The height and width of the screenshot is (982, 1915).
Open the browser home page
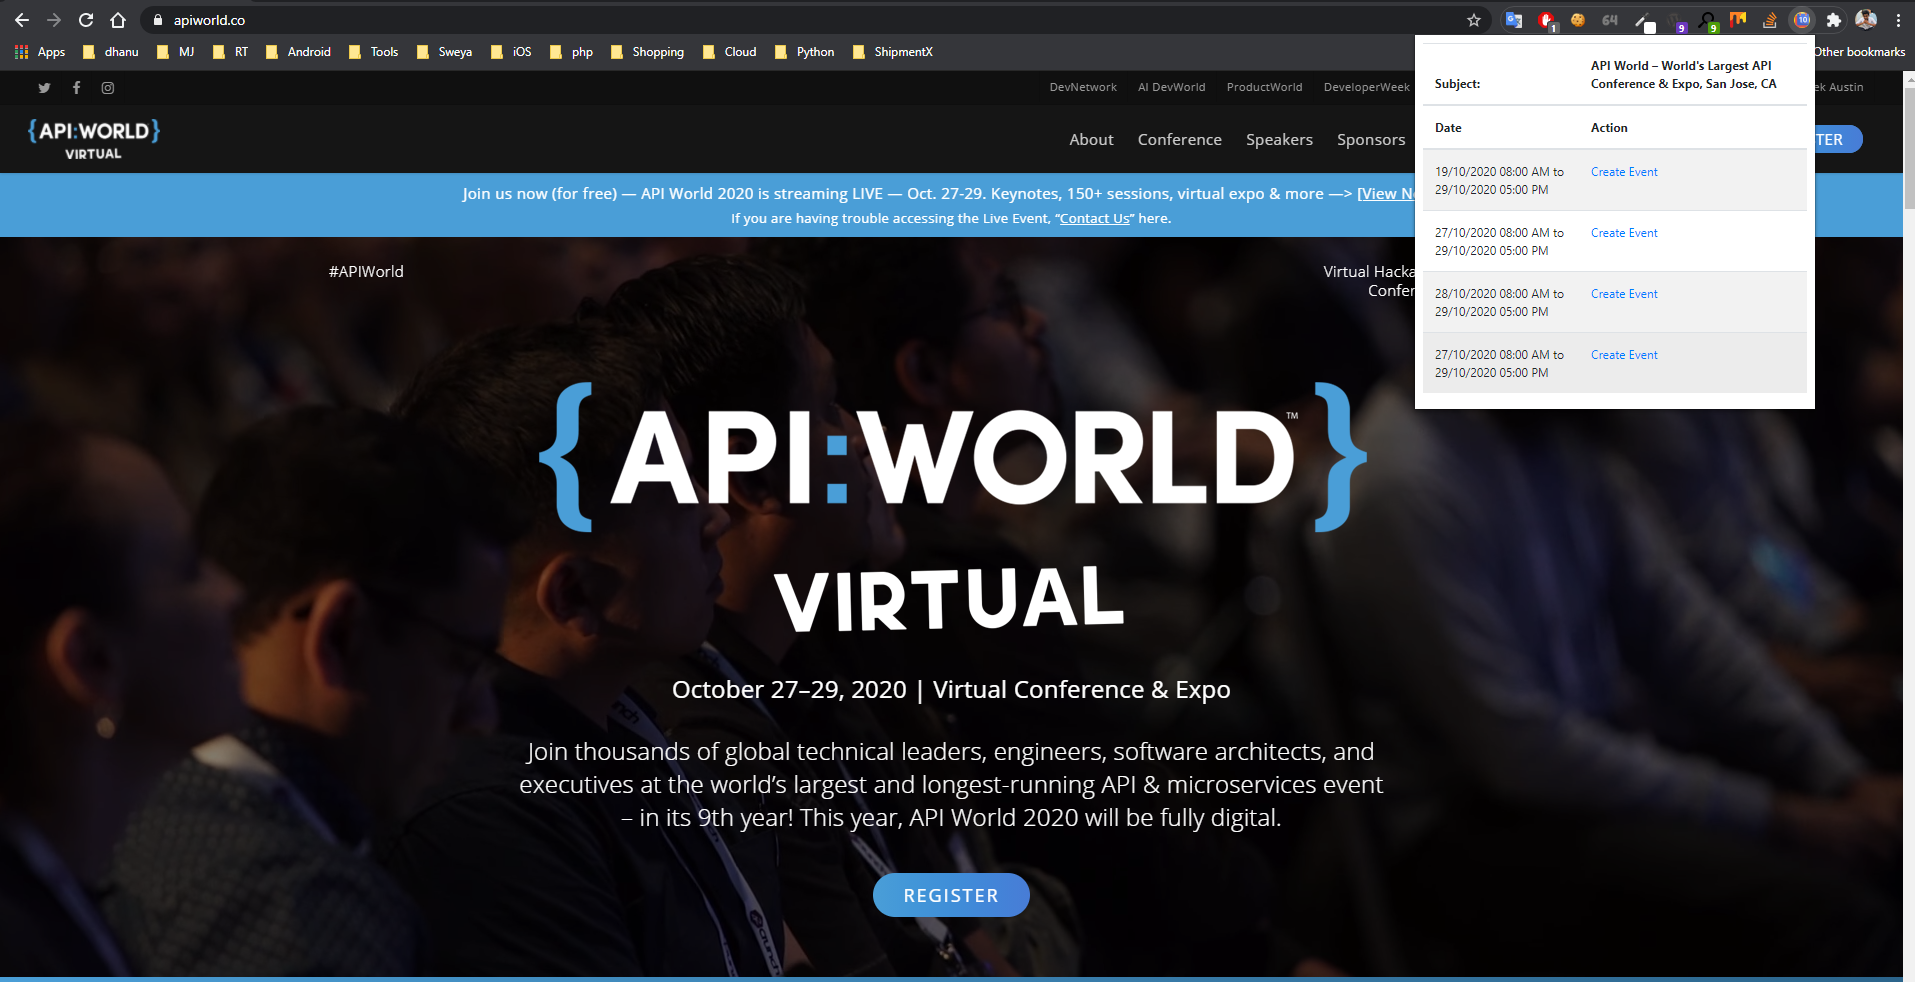click(118, 20)
